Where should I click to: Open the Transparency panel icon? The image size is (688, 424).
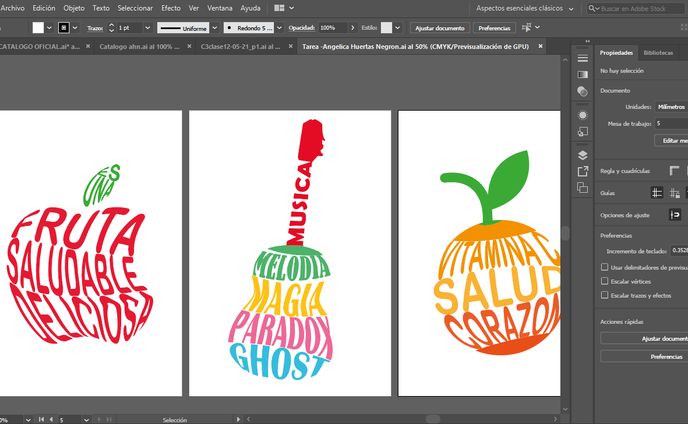click(582, 91)
